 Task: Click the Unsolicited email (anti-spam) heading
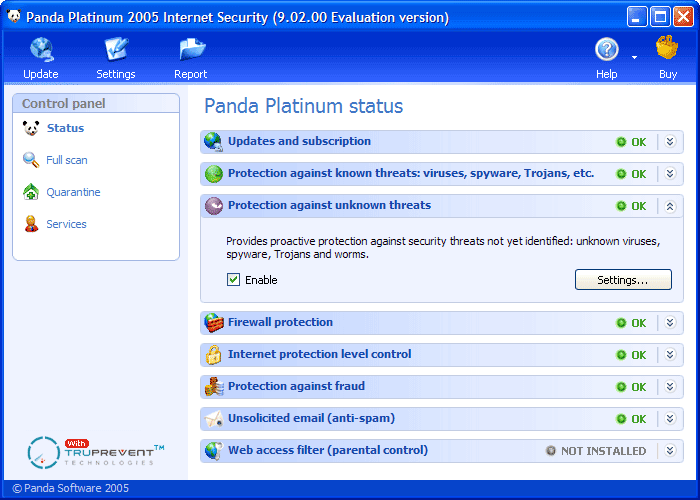click(312, 418)
